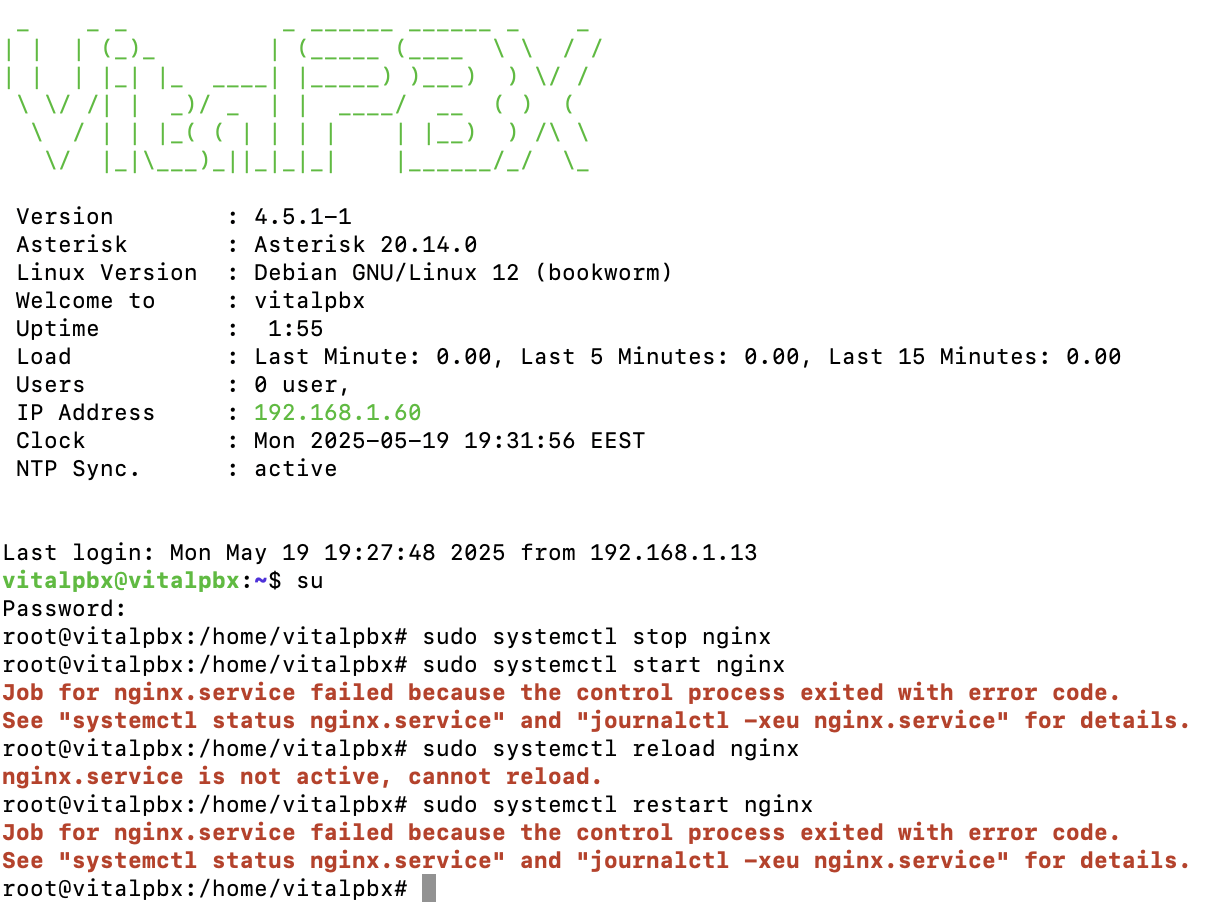Click the 'systemctl reload nginx' command line
The image size is (1216, 916).
400,749
